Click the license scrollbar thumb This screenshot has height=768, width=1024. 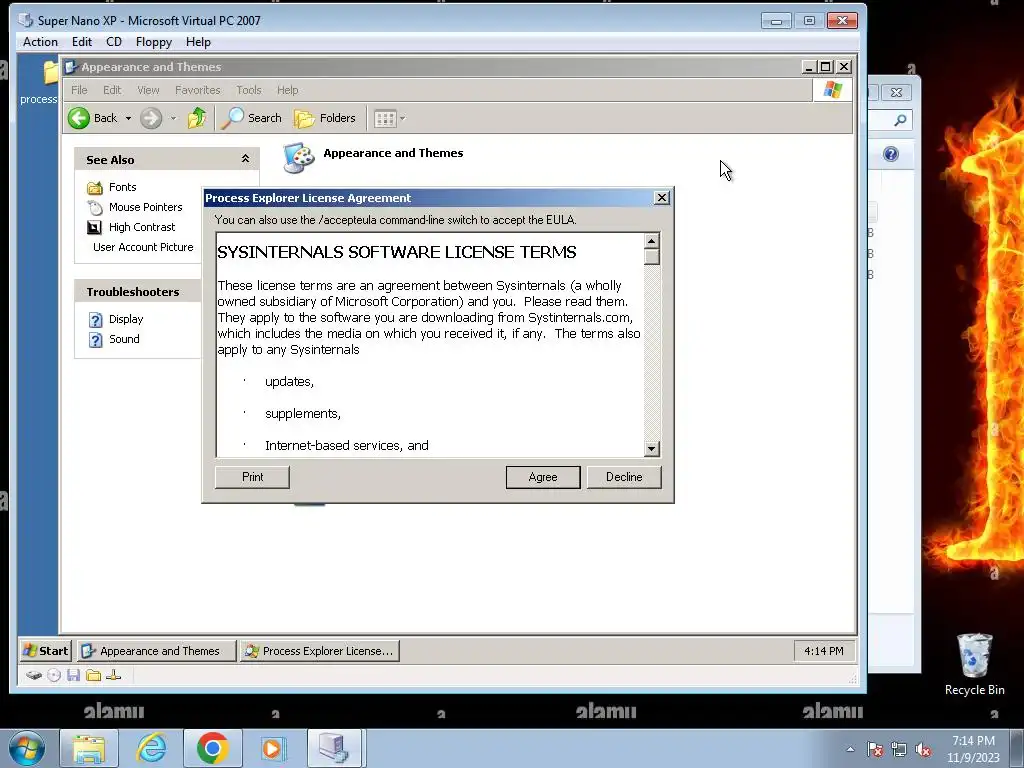651,257
